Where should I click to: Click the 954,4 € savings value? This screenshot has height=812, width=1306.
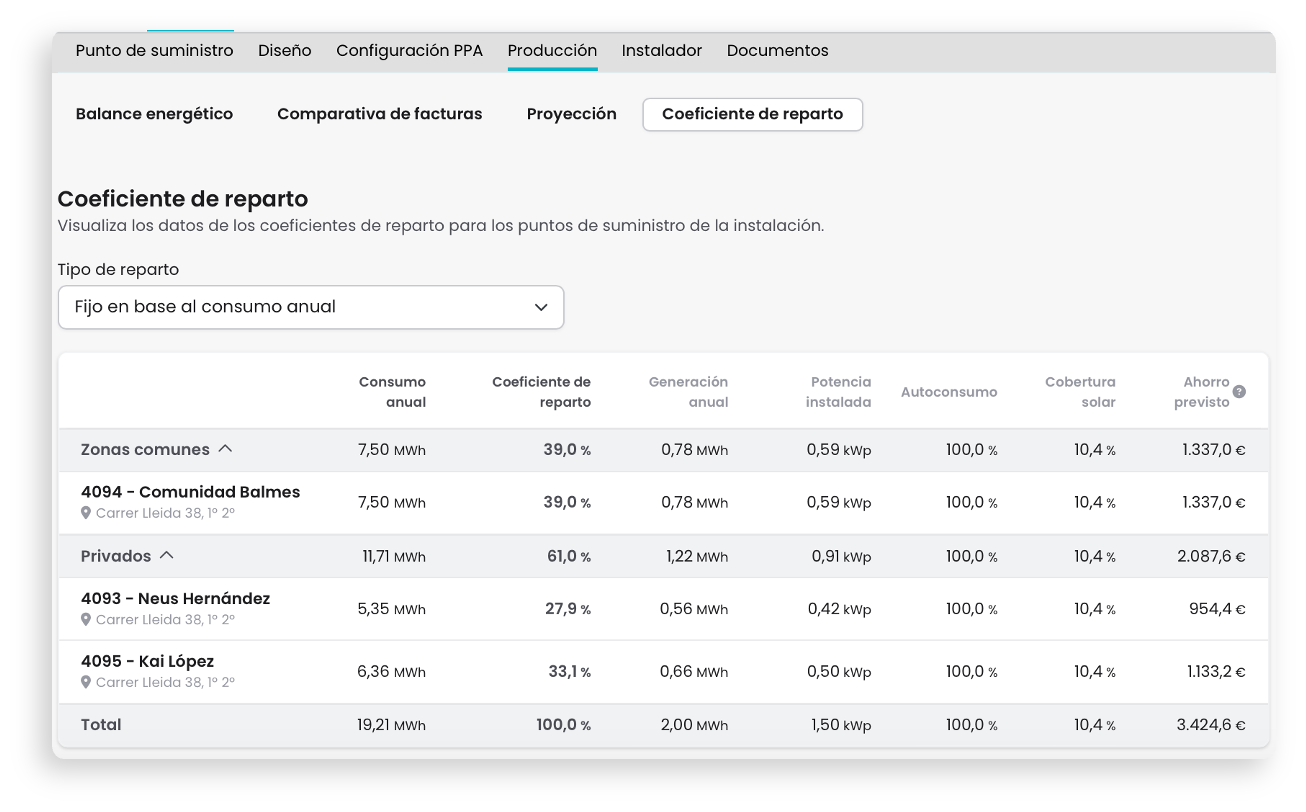click(1217, 609)
